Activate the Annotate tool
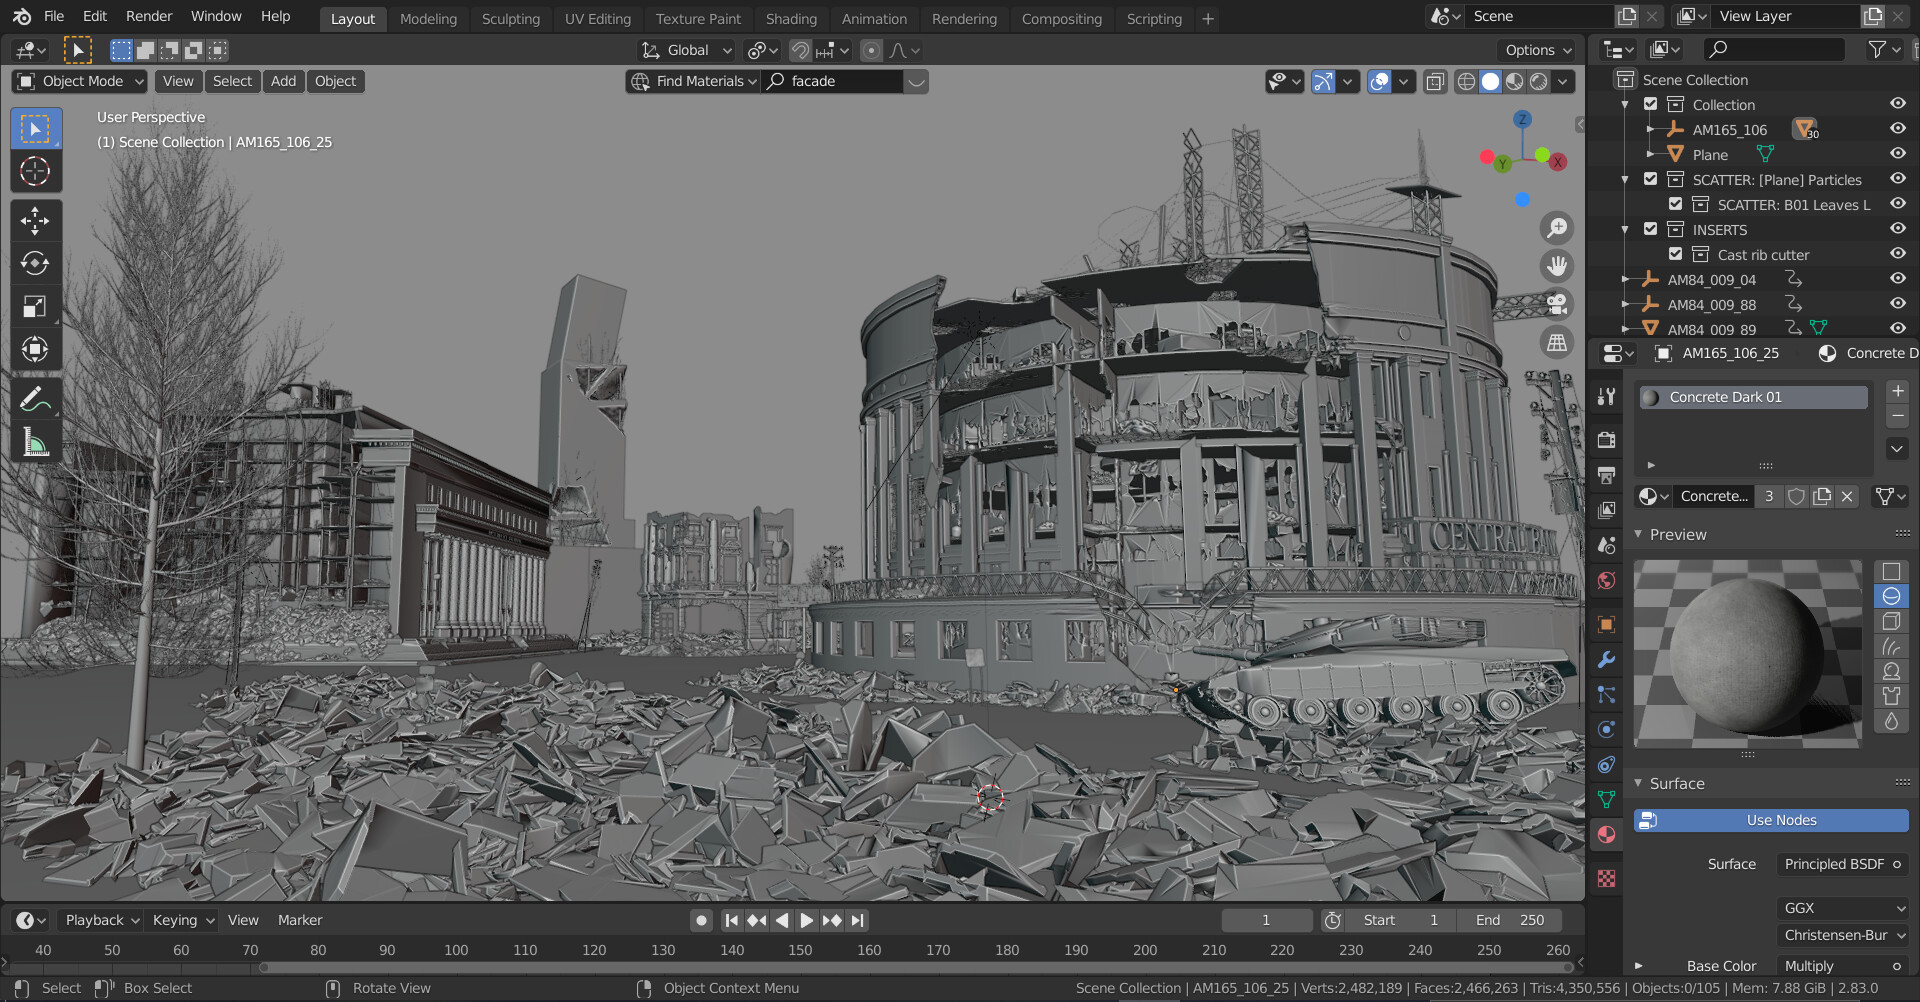The width and height of the screenshot is (1920, 1002). [x=36, y=398]
